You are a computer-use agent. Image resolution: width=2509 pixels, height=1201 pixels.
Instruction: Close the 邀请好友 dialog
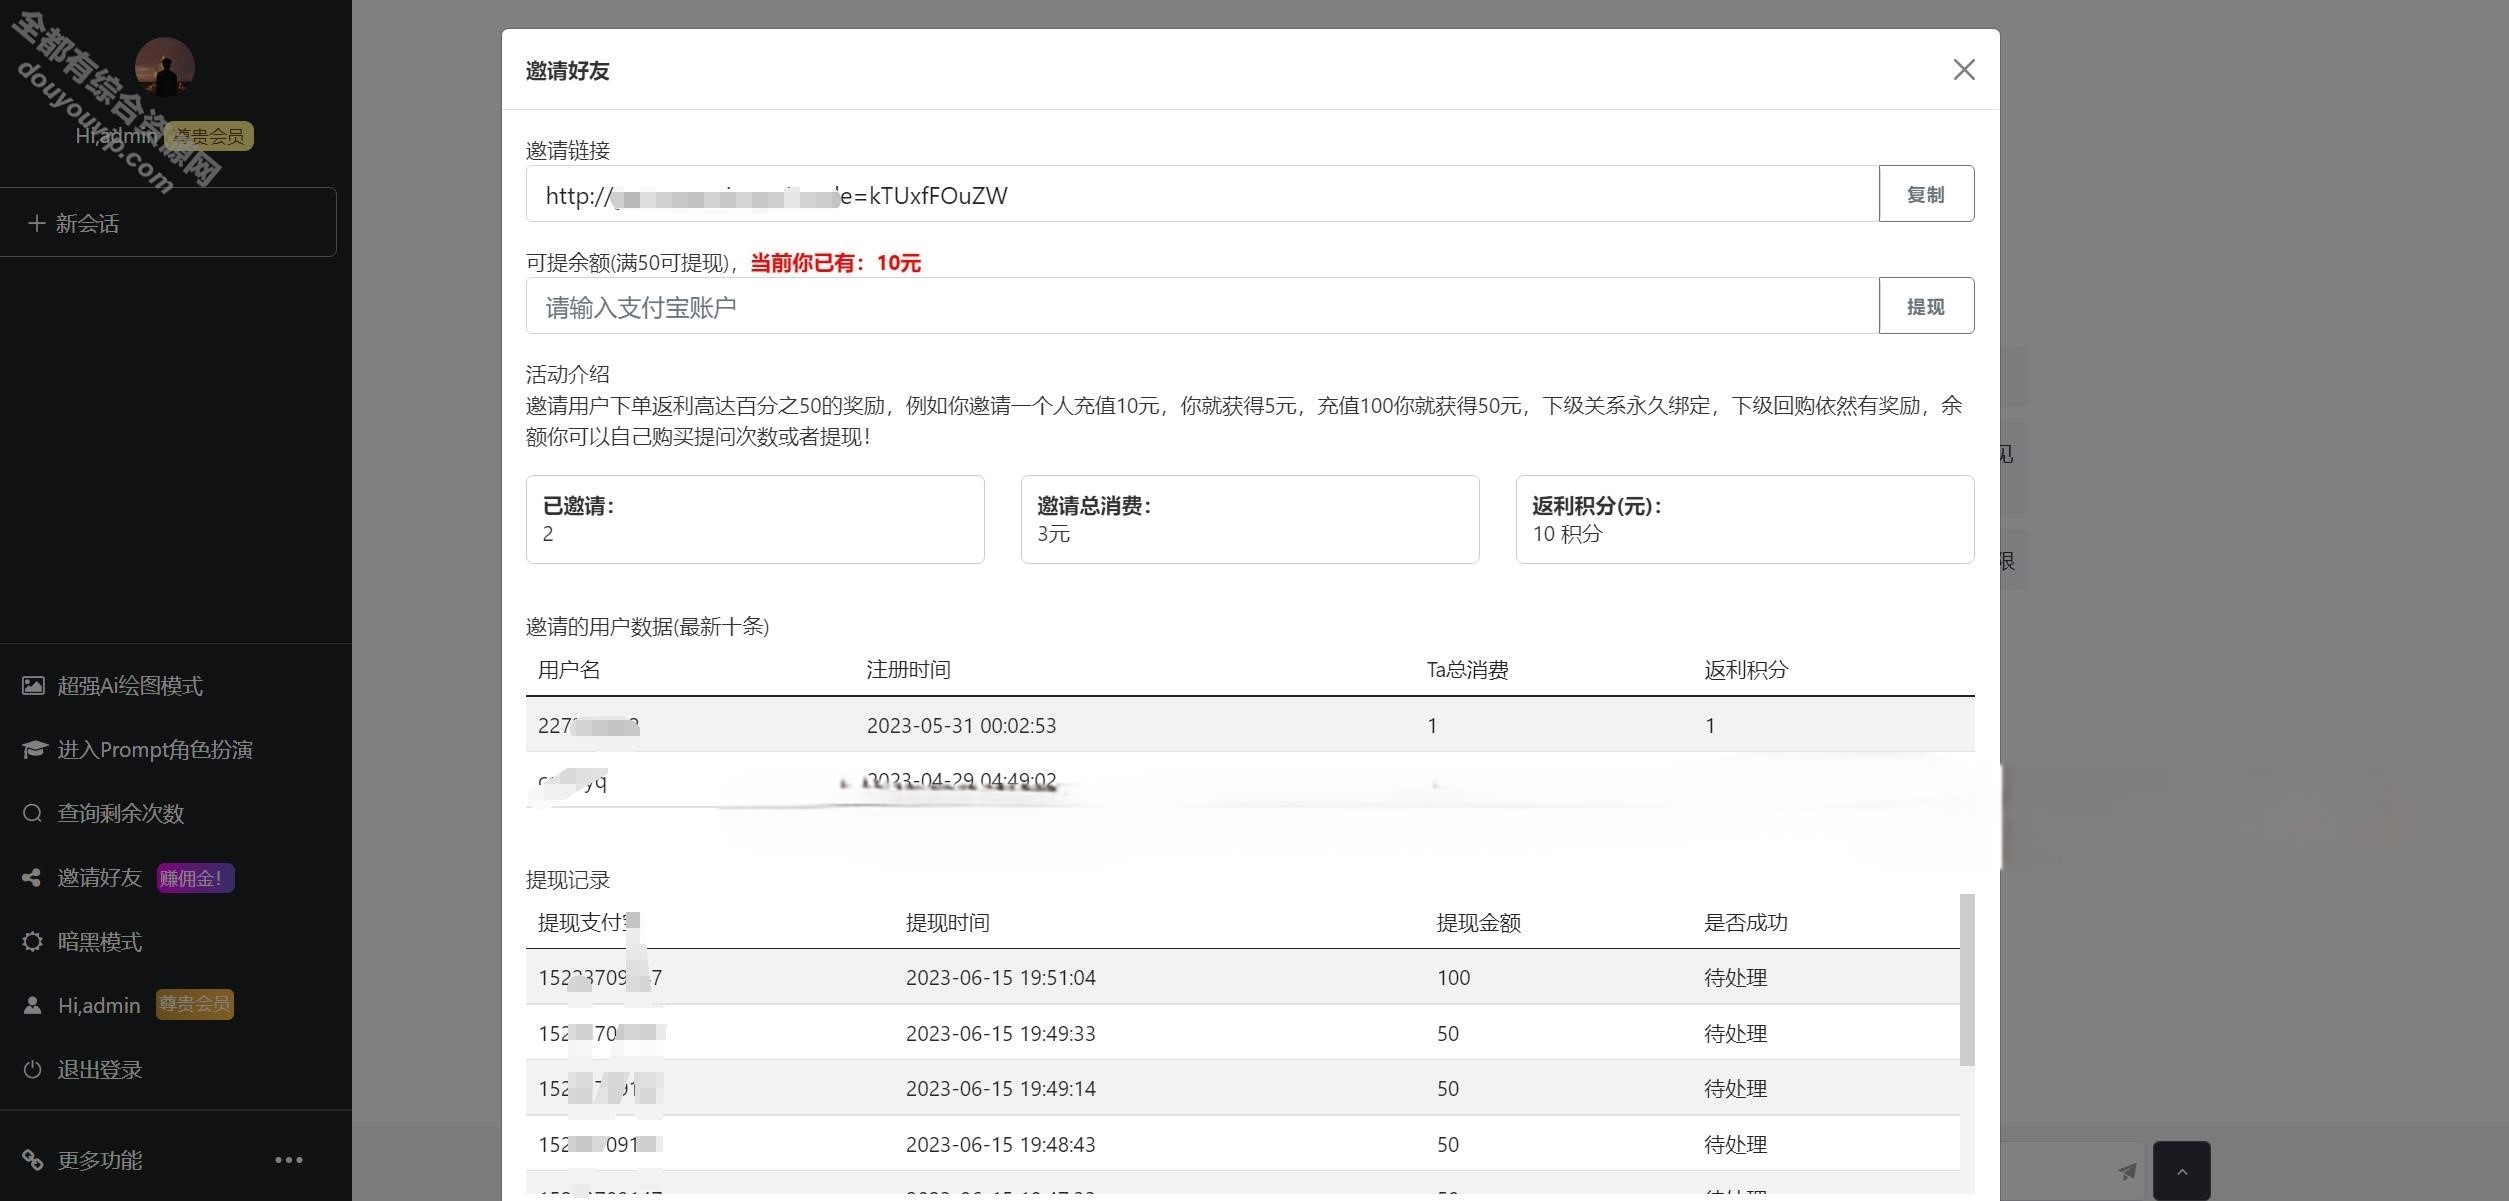coord(1964,69)
